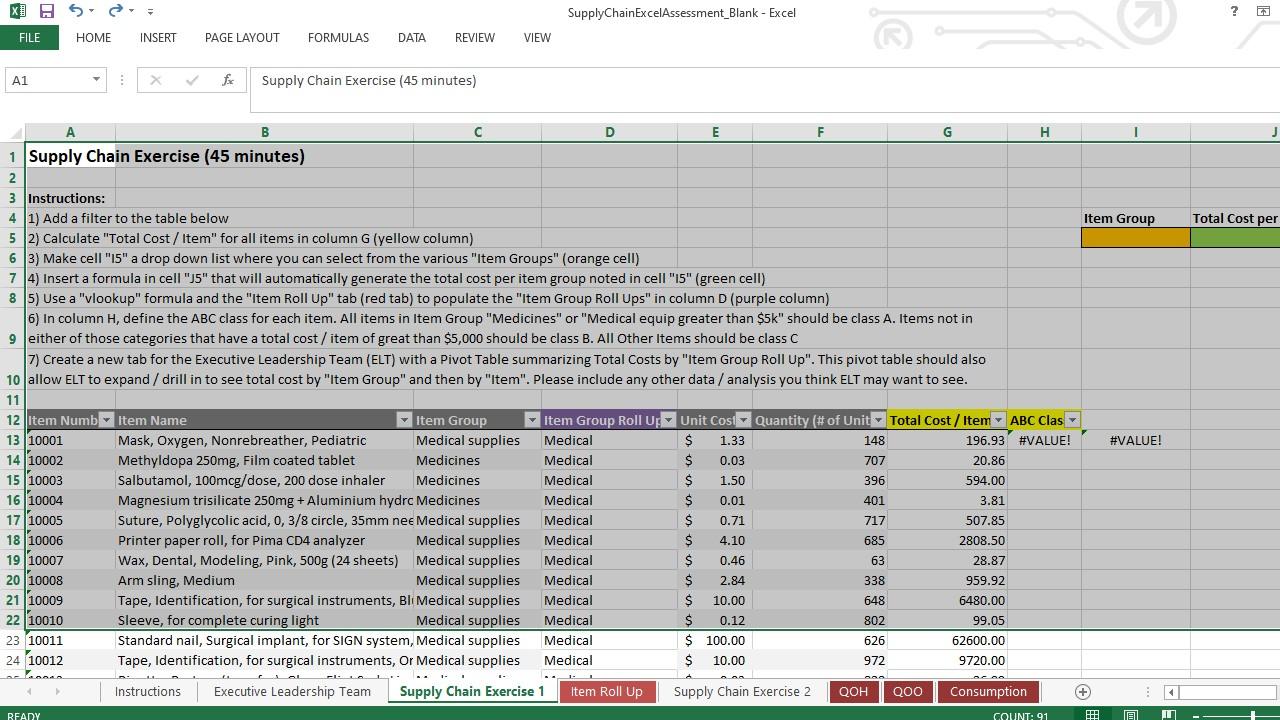
Task: Click inside the Name Box field
Action: pyautogui.click(x=45, y=79)
